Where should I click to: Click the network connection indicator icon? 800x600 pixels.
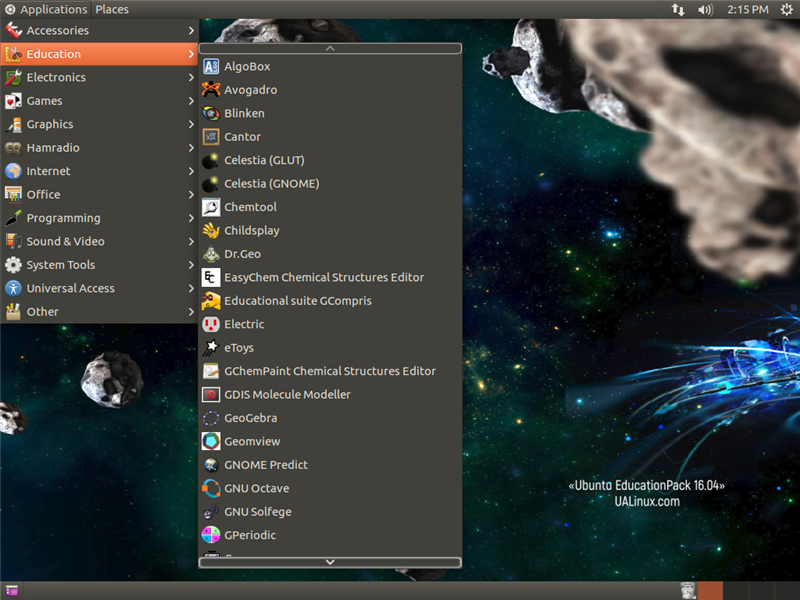pyautogui.click(x=678, y=10)
